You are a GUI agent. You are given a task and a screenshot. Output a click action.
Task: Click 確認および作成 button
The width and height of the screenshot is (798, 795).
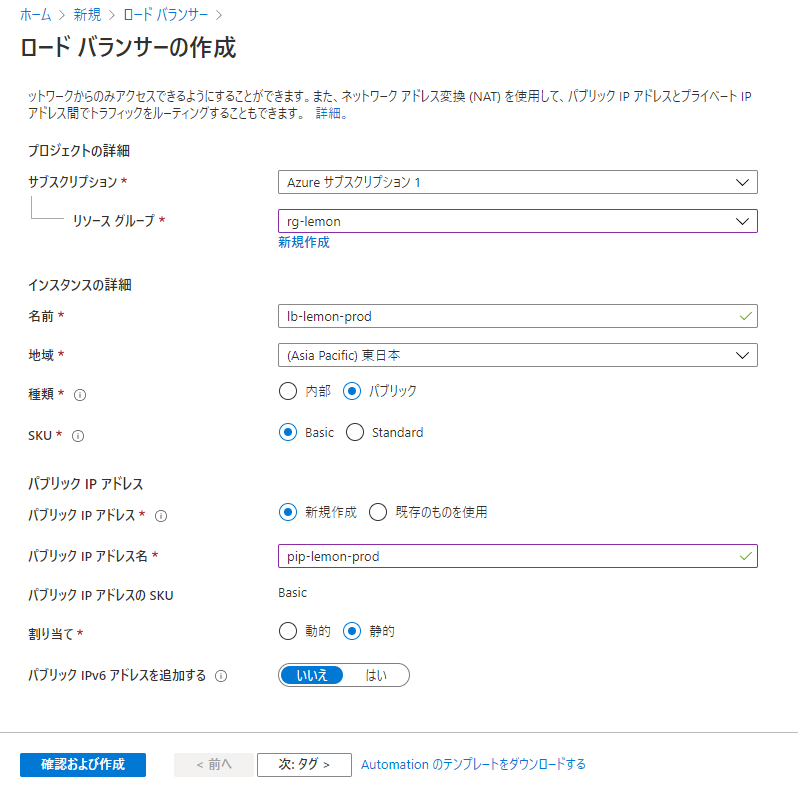[83, 765]
